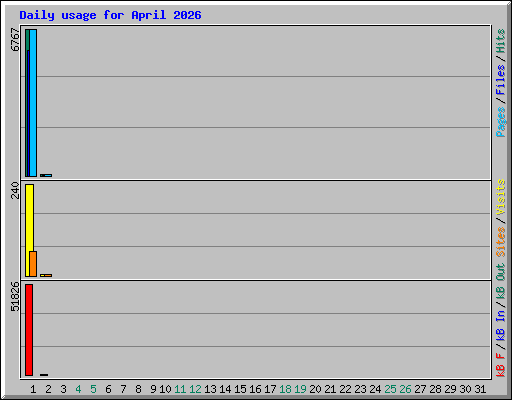Image resolution: width=512 pixels, height=400 pixels.
Task: Click the 'kB Out' legend label
Action: [x=501, y=282]
